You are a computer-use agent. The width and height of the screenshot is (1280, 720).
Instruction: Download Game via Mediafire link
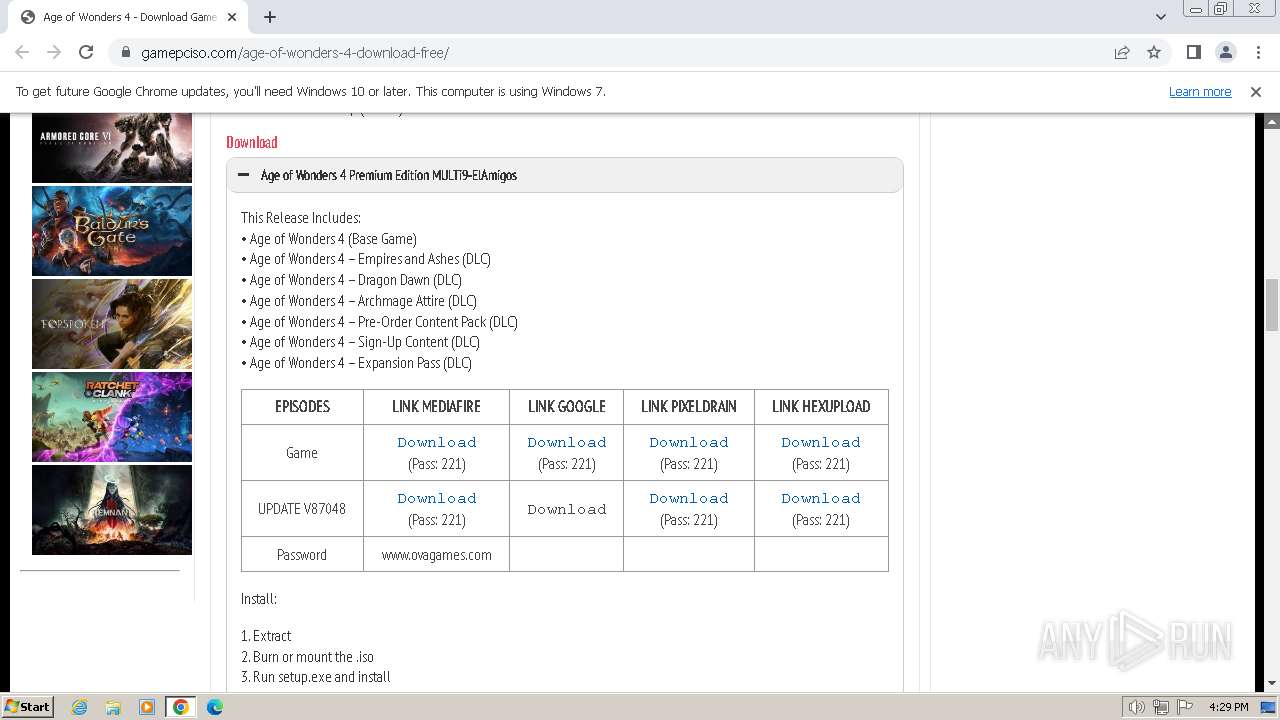[437, 442]
